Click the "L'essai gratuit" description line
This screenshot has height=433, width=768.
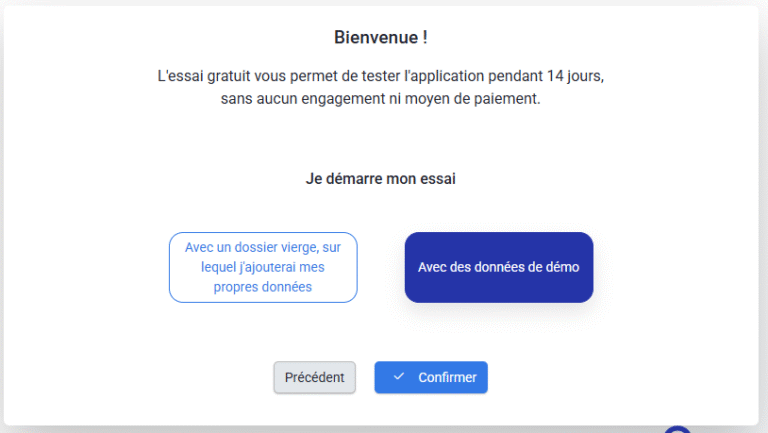tap(381, 76)
